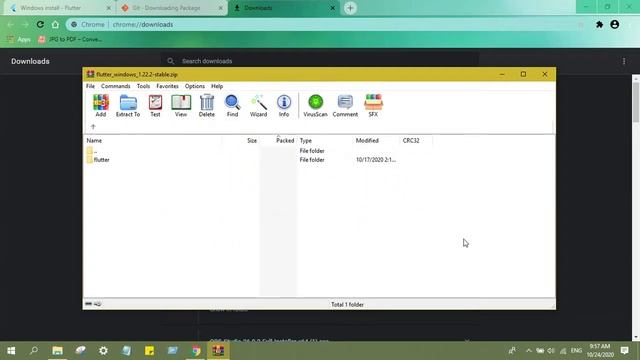
Task: Show hidden system tray icons
Action: click(x=529, y=351)
